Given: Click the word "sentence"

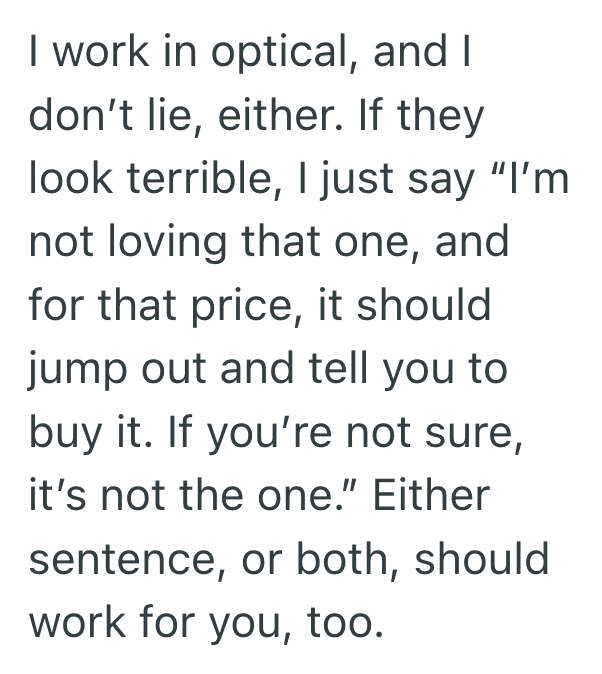Looking at the screenshot, I should (127, 557).
